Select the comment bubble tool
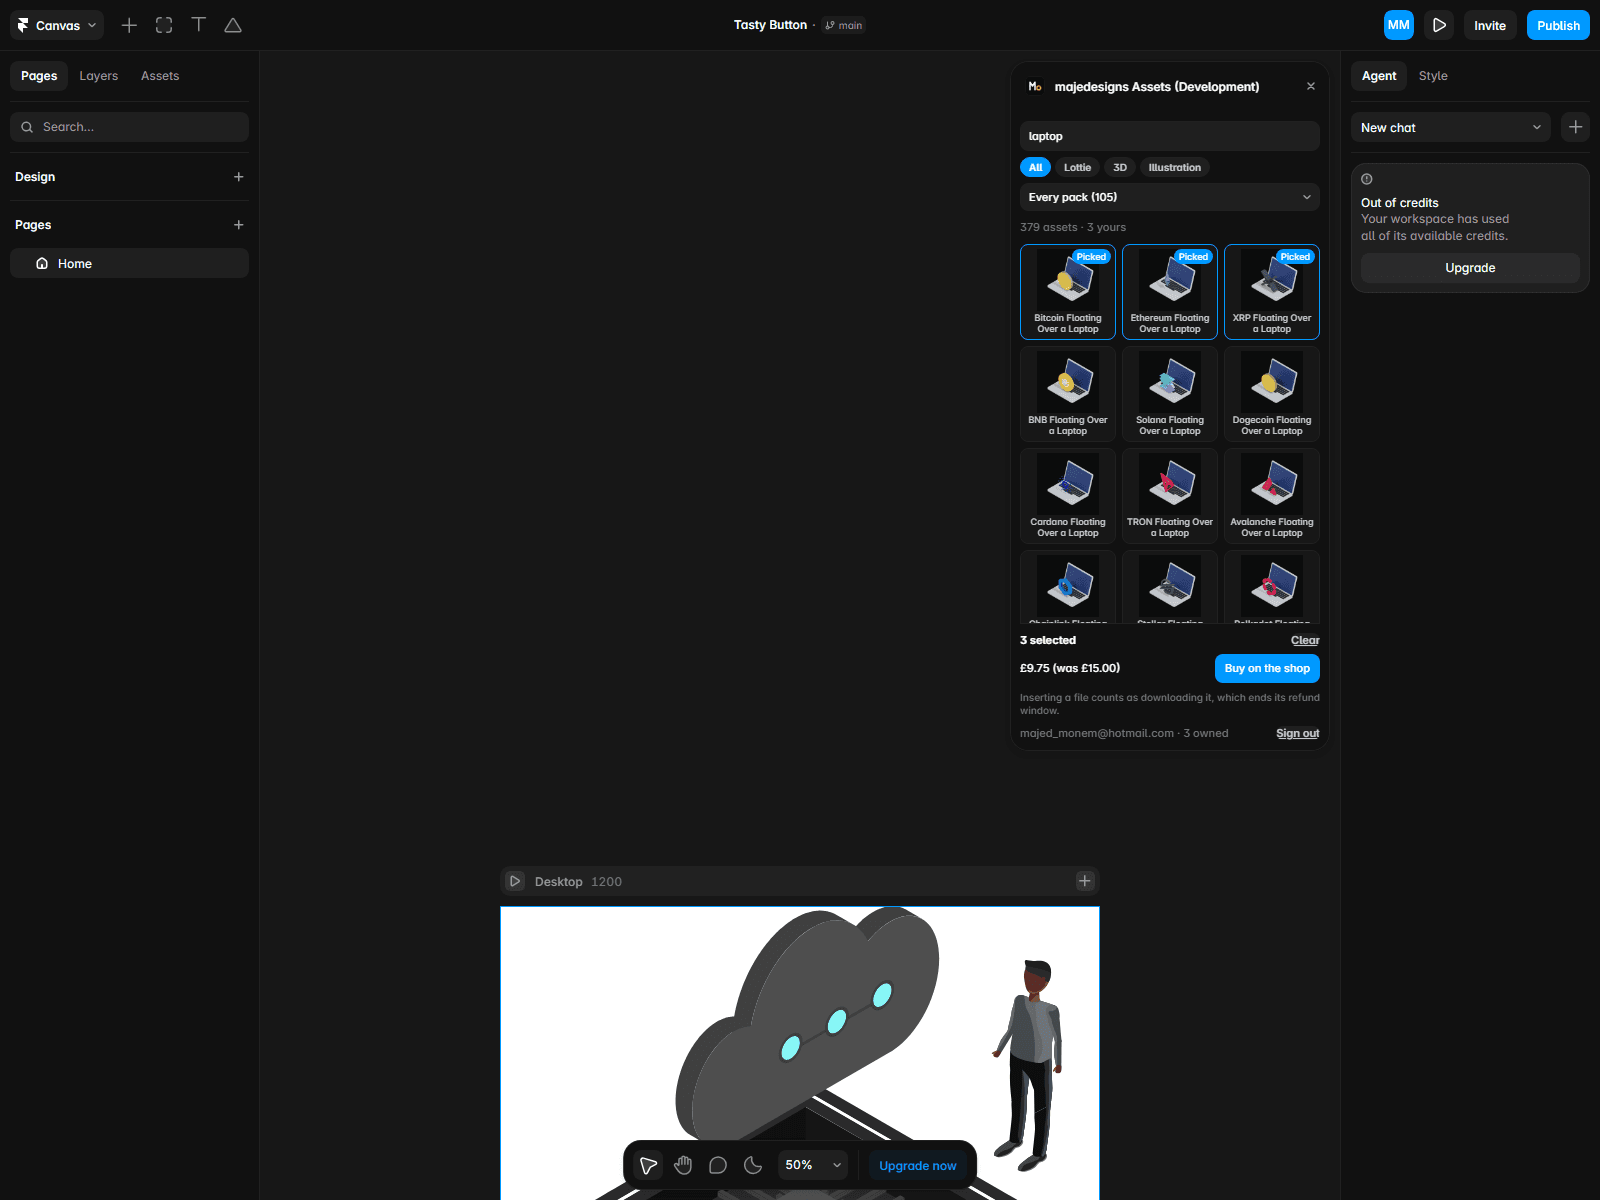 [718, 1165]
